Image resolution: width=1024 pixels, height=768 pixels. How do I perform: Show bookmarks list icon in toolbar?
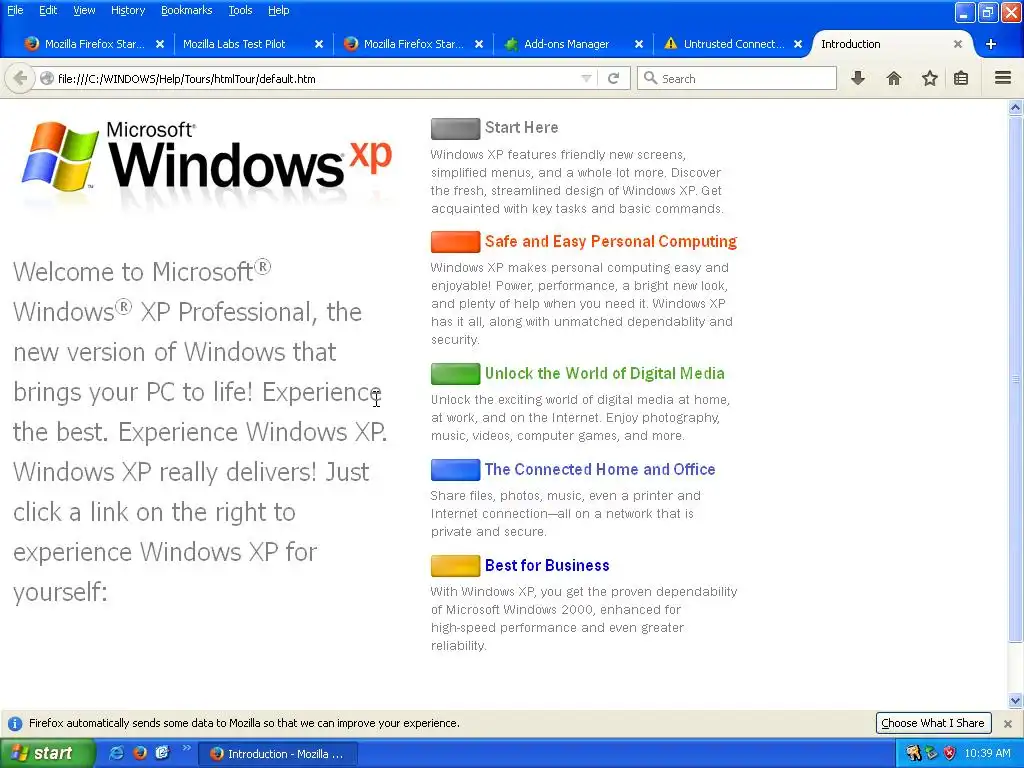pos(961,78)
